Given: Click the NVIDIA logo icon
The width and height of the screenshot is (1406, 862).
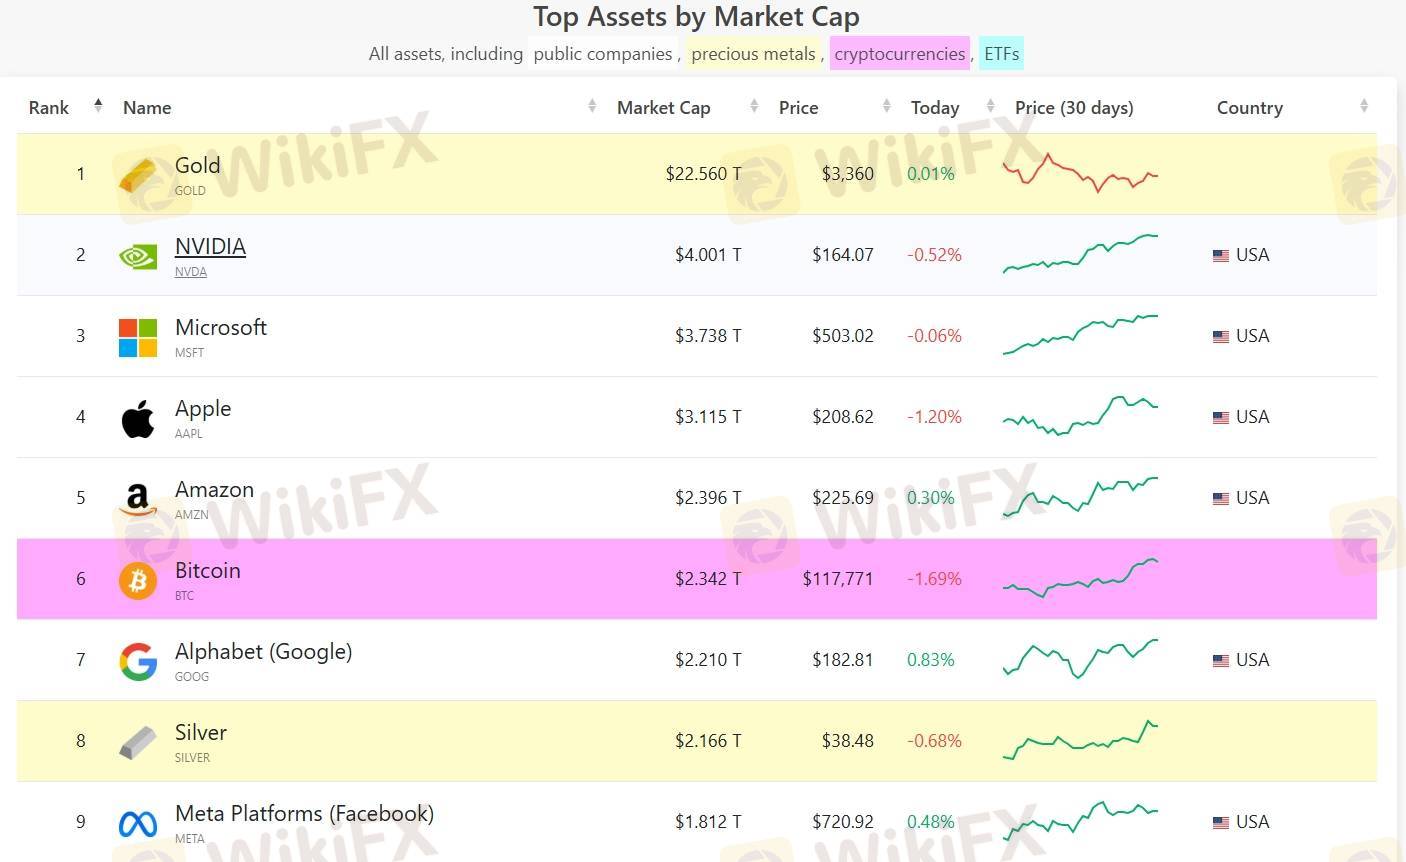Looking at the screenshot, I should (138, 257).
